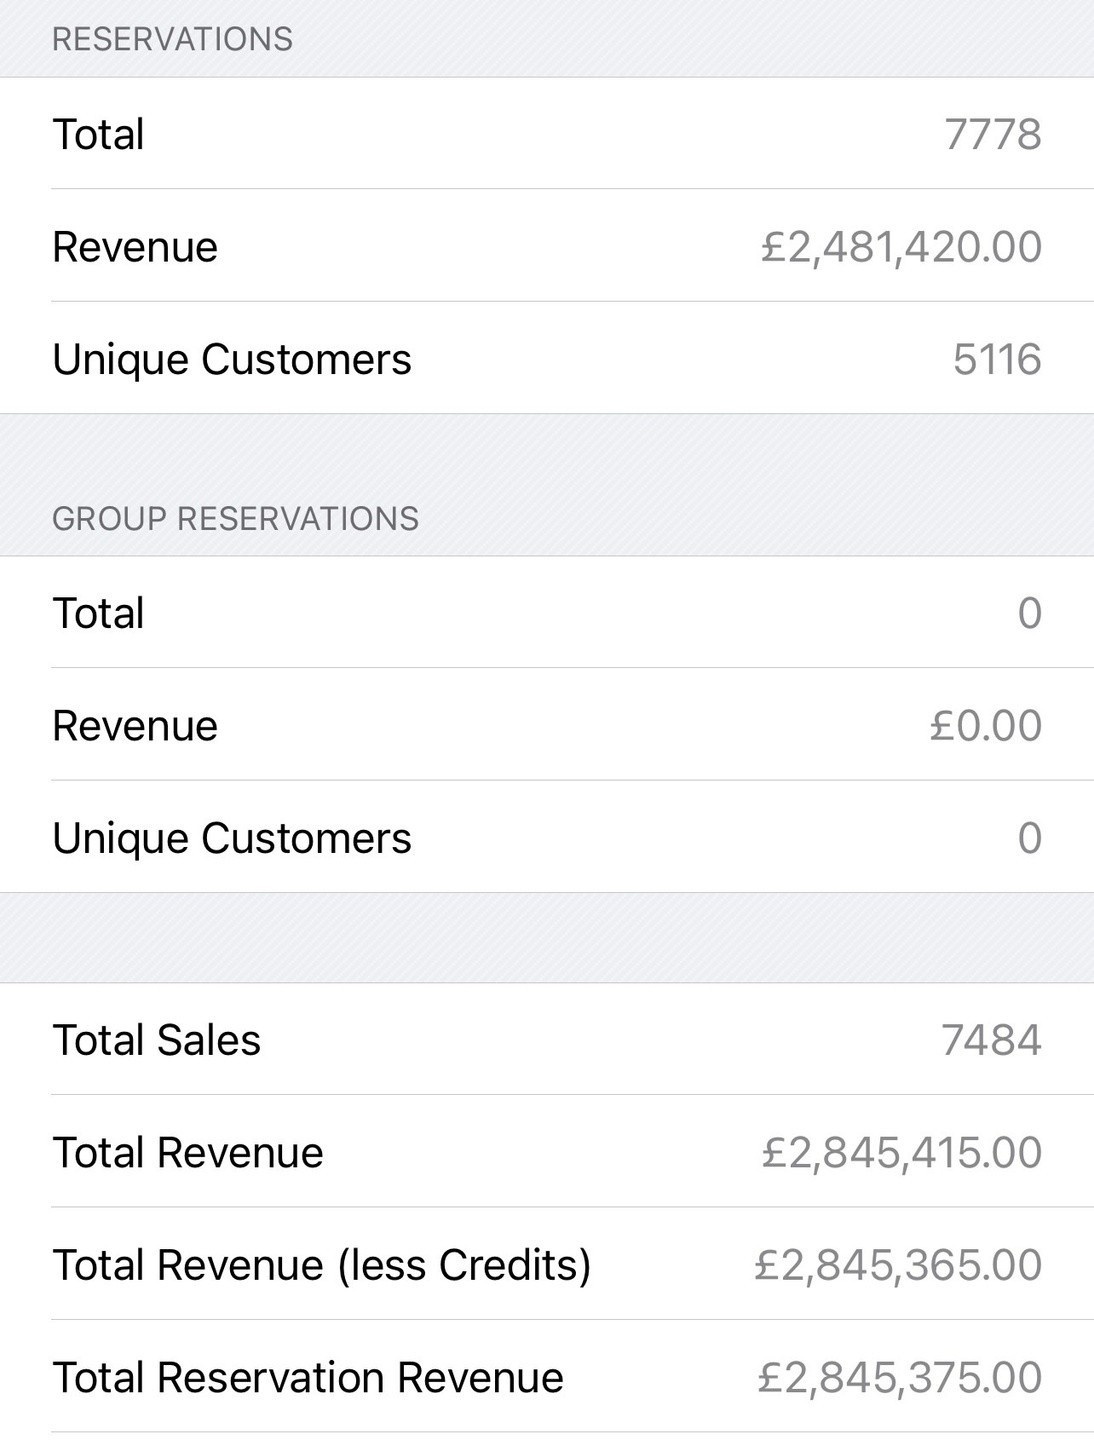Tap the RESERVATIONS section header

pyautogui.click(x=172, y=39)
